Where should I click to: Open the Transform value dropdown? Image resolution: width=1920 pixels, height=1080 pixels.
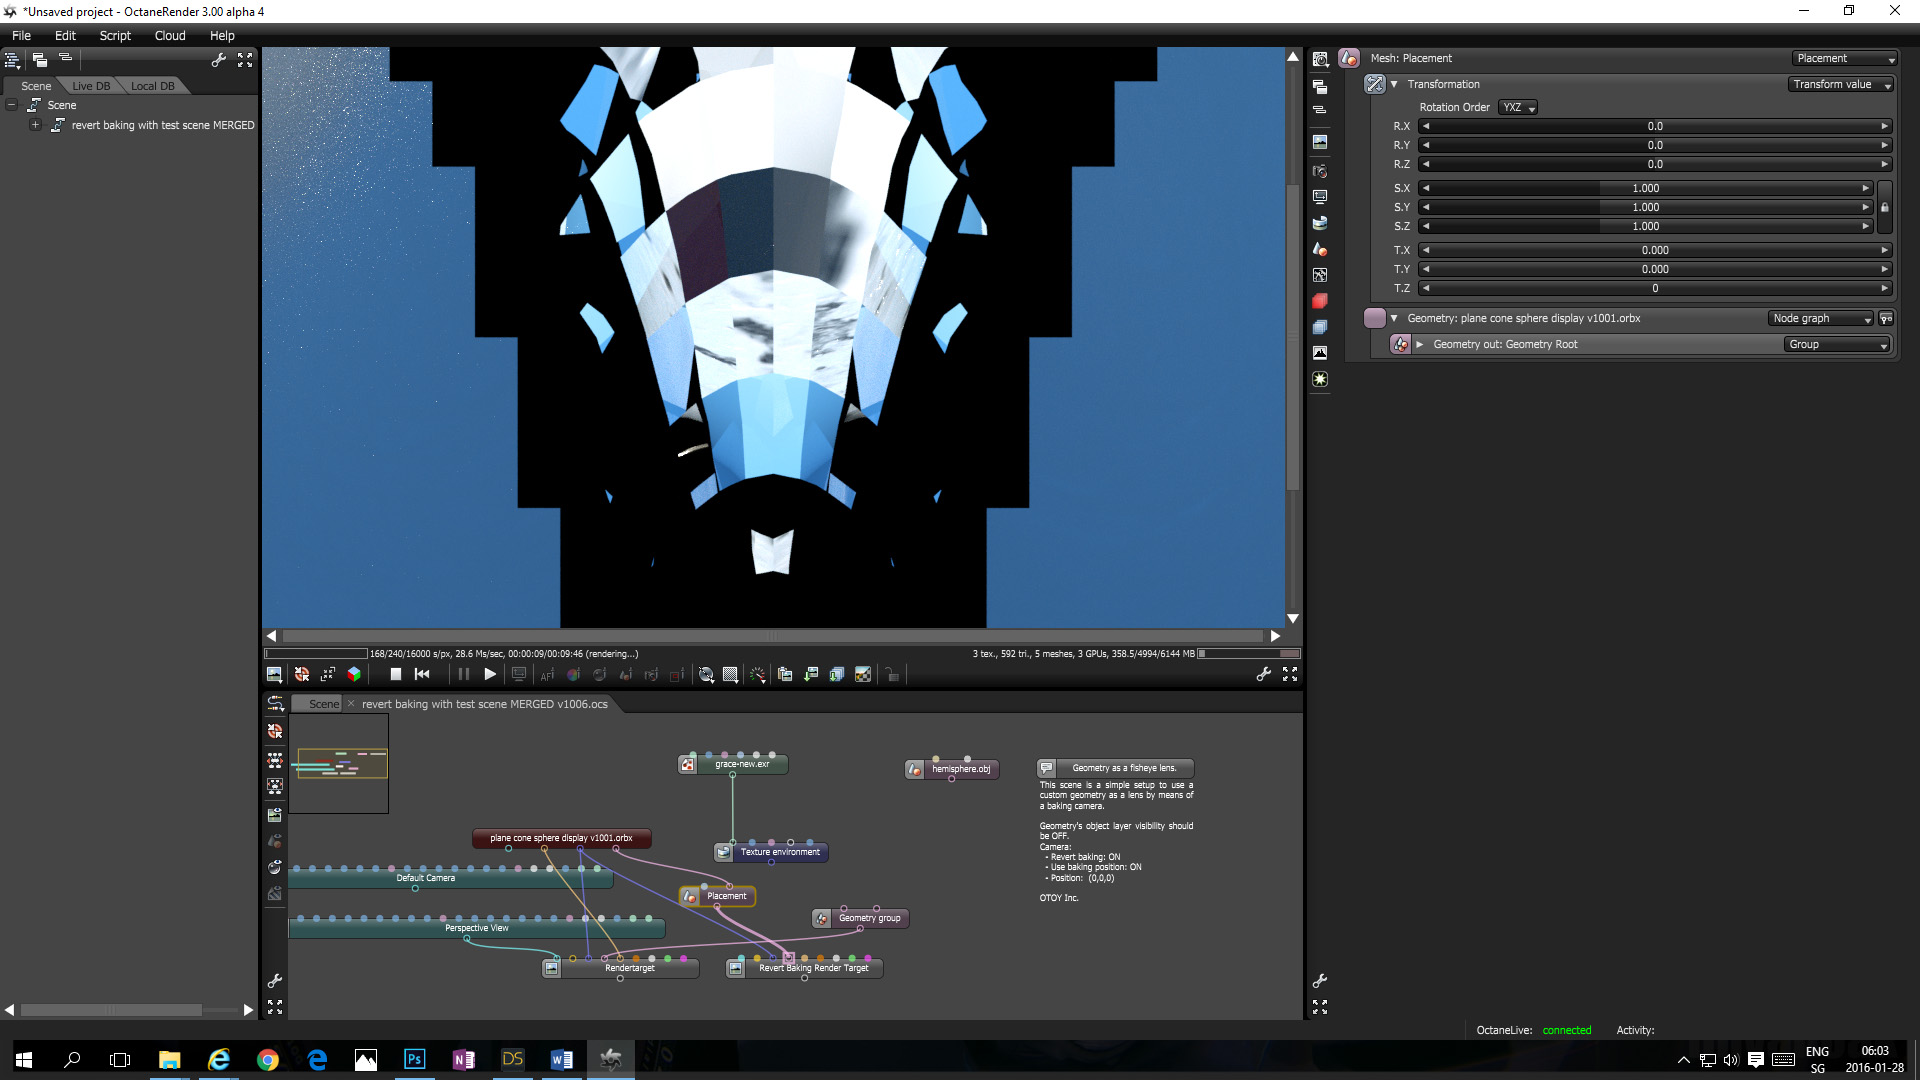(1841, 85)
